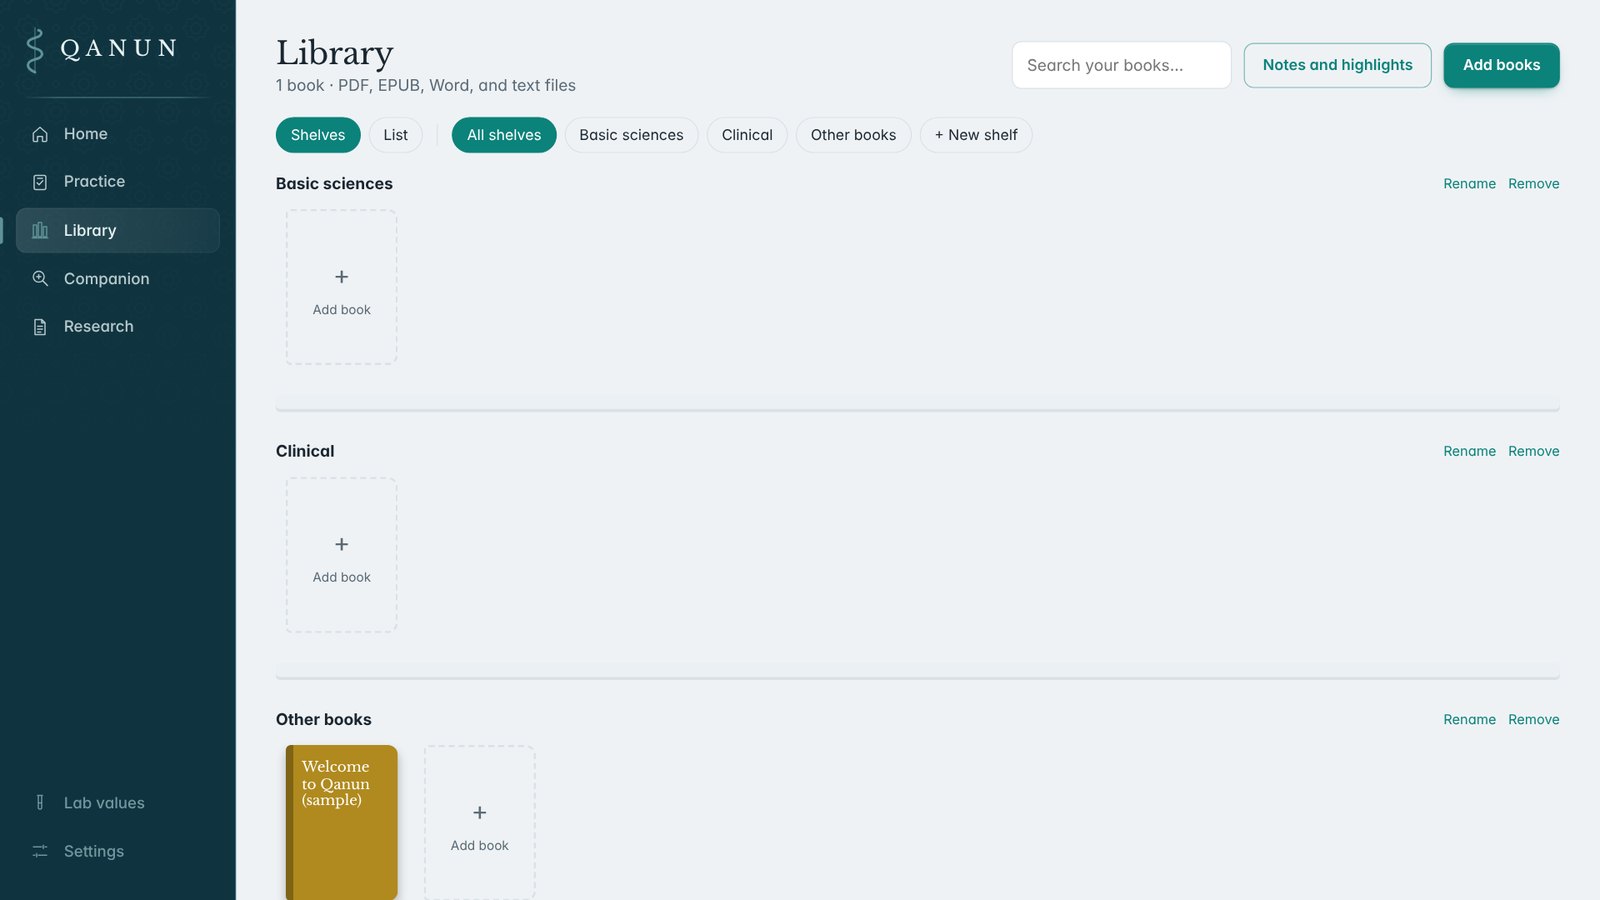
Task: Click the Practice clipboard icon
Action: [40, 182]
